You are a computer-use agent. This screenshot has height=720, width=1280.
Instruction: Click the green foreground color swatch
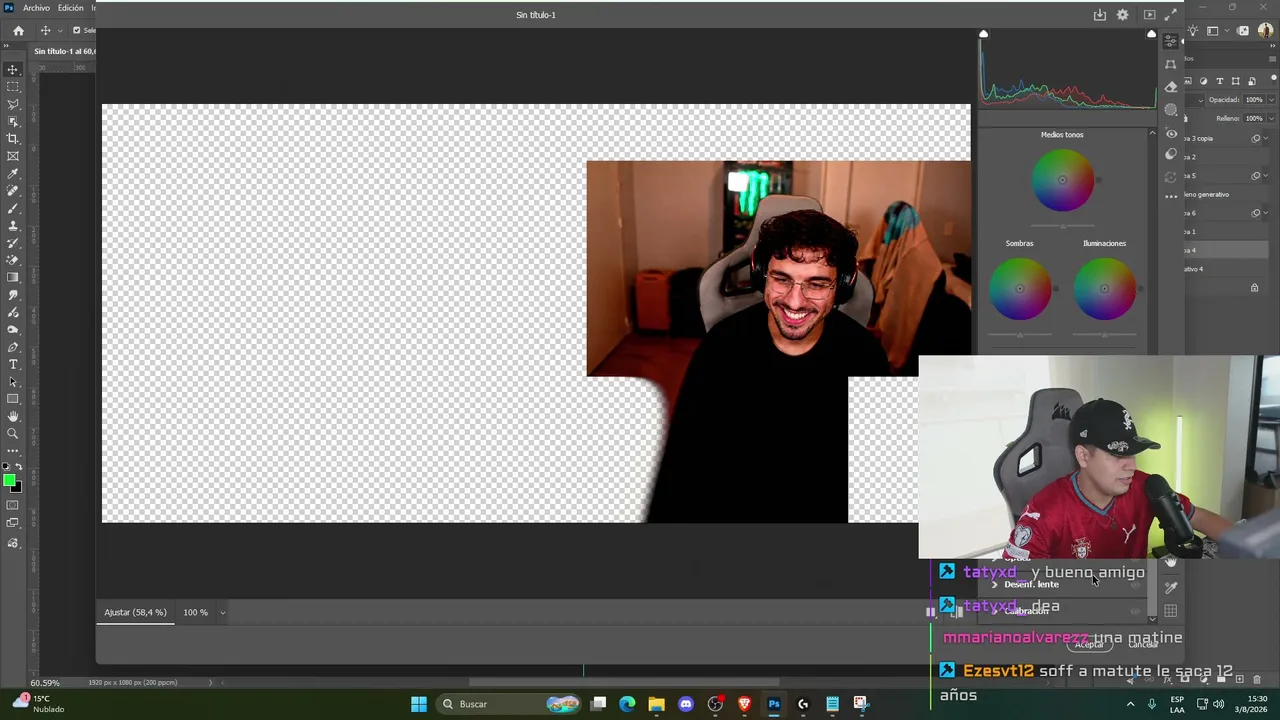(9, 481)
